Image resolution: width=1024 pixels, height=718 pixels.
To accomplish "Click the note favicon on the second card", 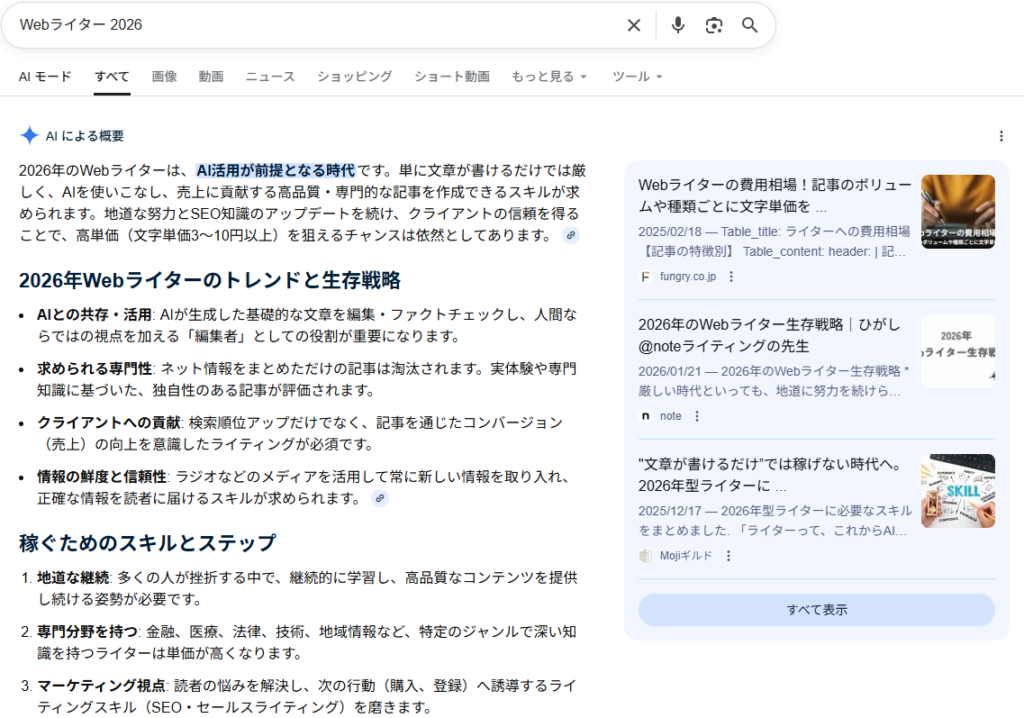I will pos(646,415).
